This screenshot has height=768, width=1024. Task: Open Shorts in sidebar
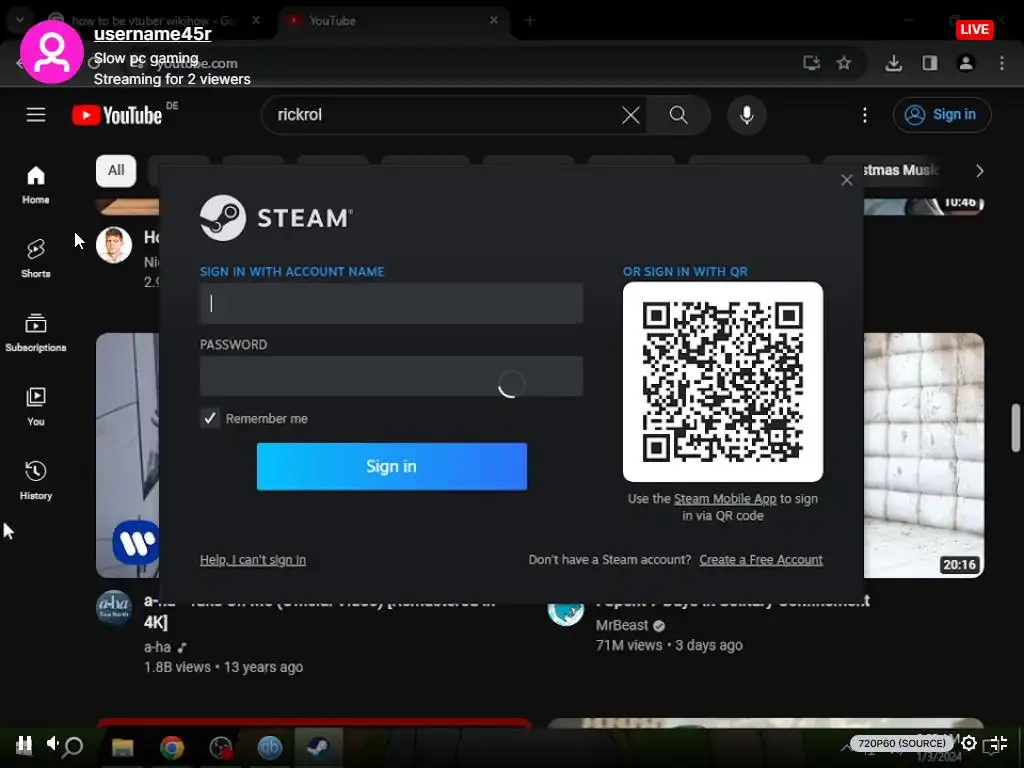(x=36, y=259)
